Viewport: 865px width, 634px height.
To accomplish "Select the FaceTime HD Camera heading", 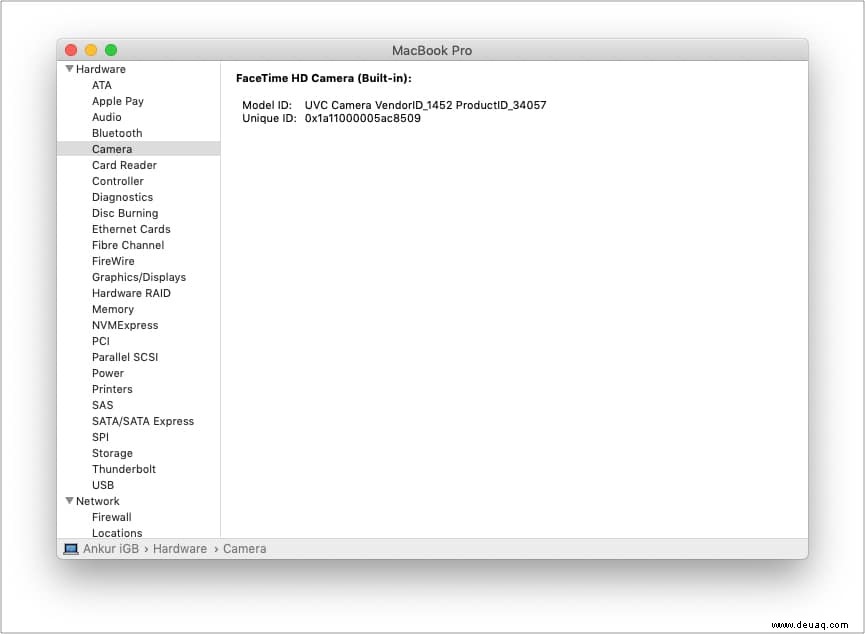I will coord(324,78).
